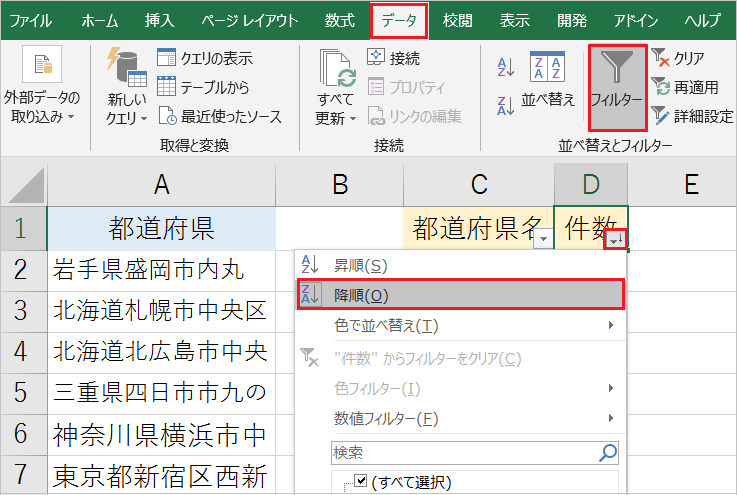Select column A header
Image resolution: width=737 pixels, height=495 pixels.
click(x=161, y=185)
